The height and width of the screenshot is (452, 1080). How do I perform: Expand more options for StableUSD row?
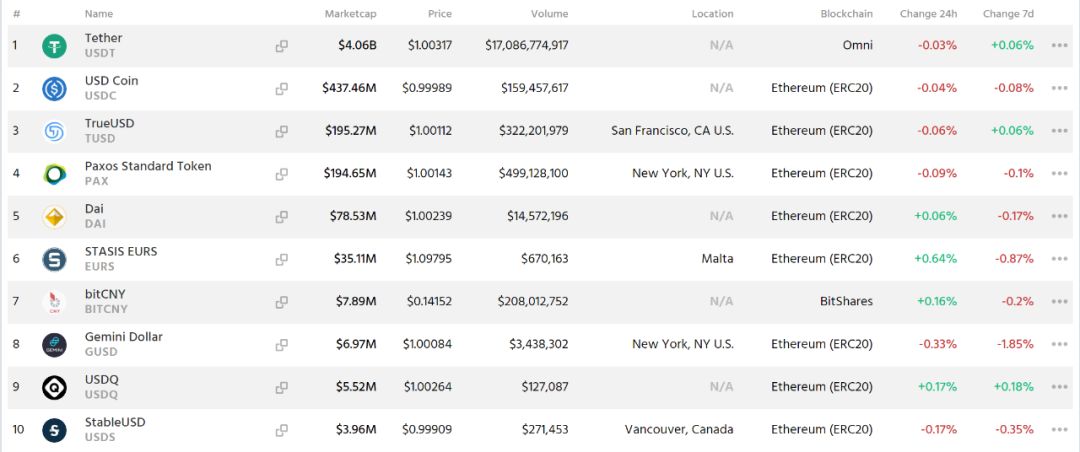pyautogui.click(x=1059, y=431)
